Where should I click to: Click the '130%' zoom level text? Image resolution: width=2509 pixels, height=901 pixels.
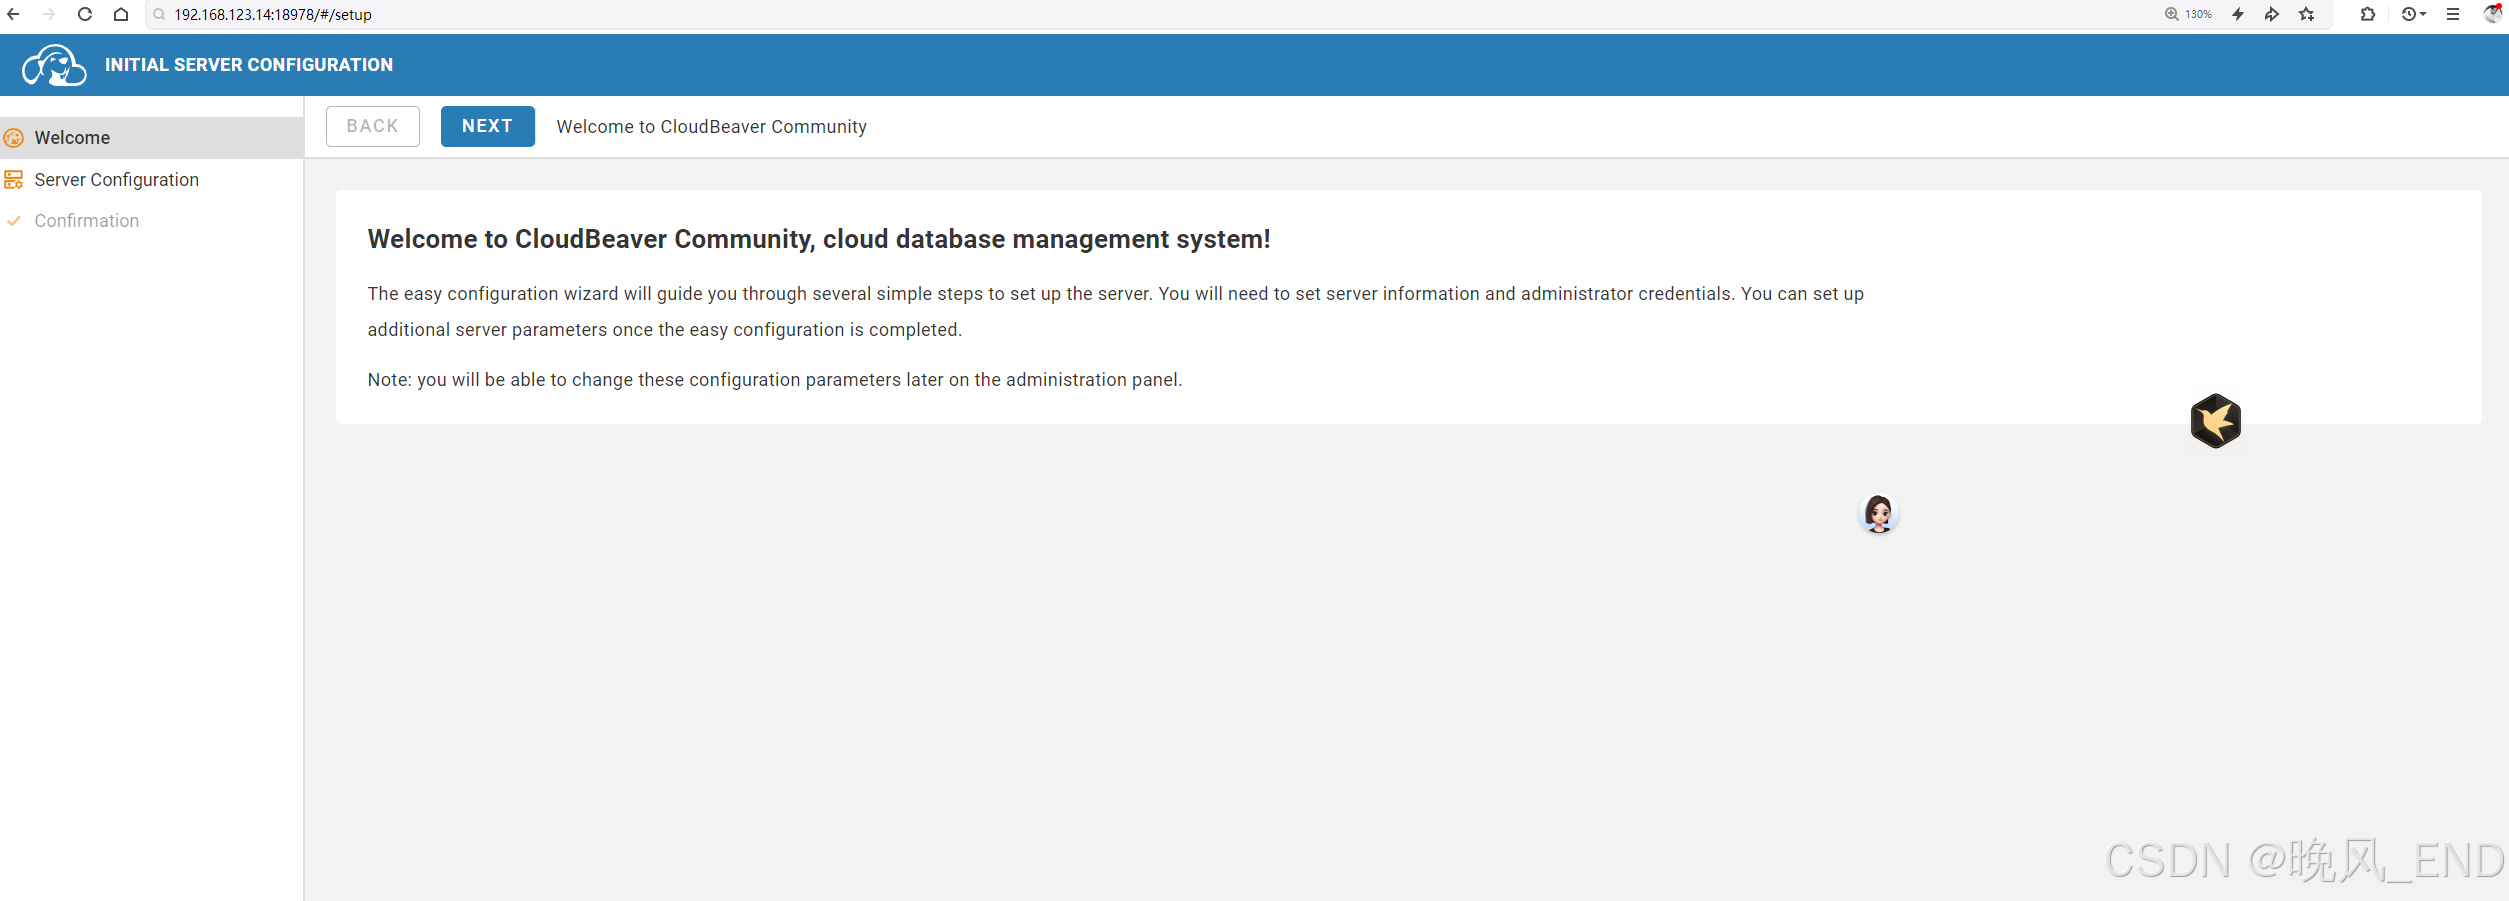coord(2198,15)
